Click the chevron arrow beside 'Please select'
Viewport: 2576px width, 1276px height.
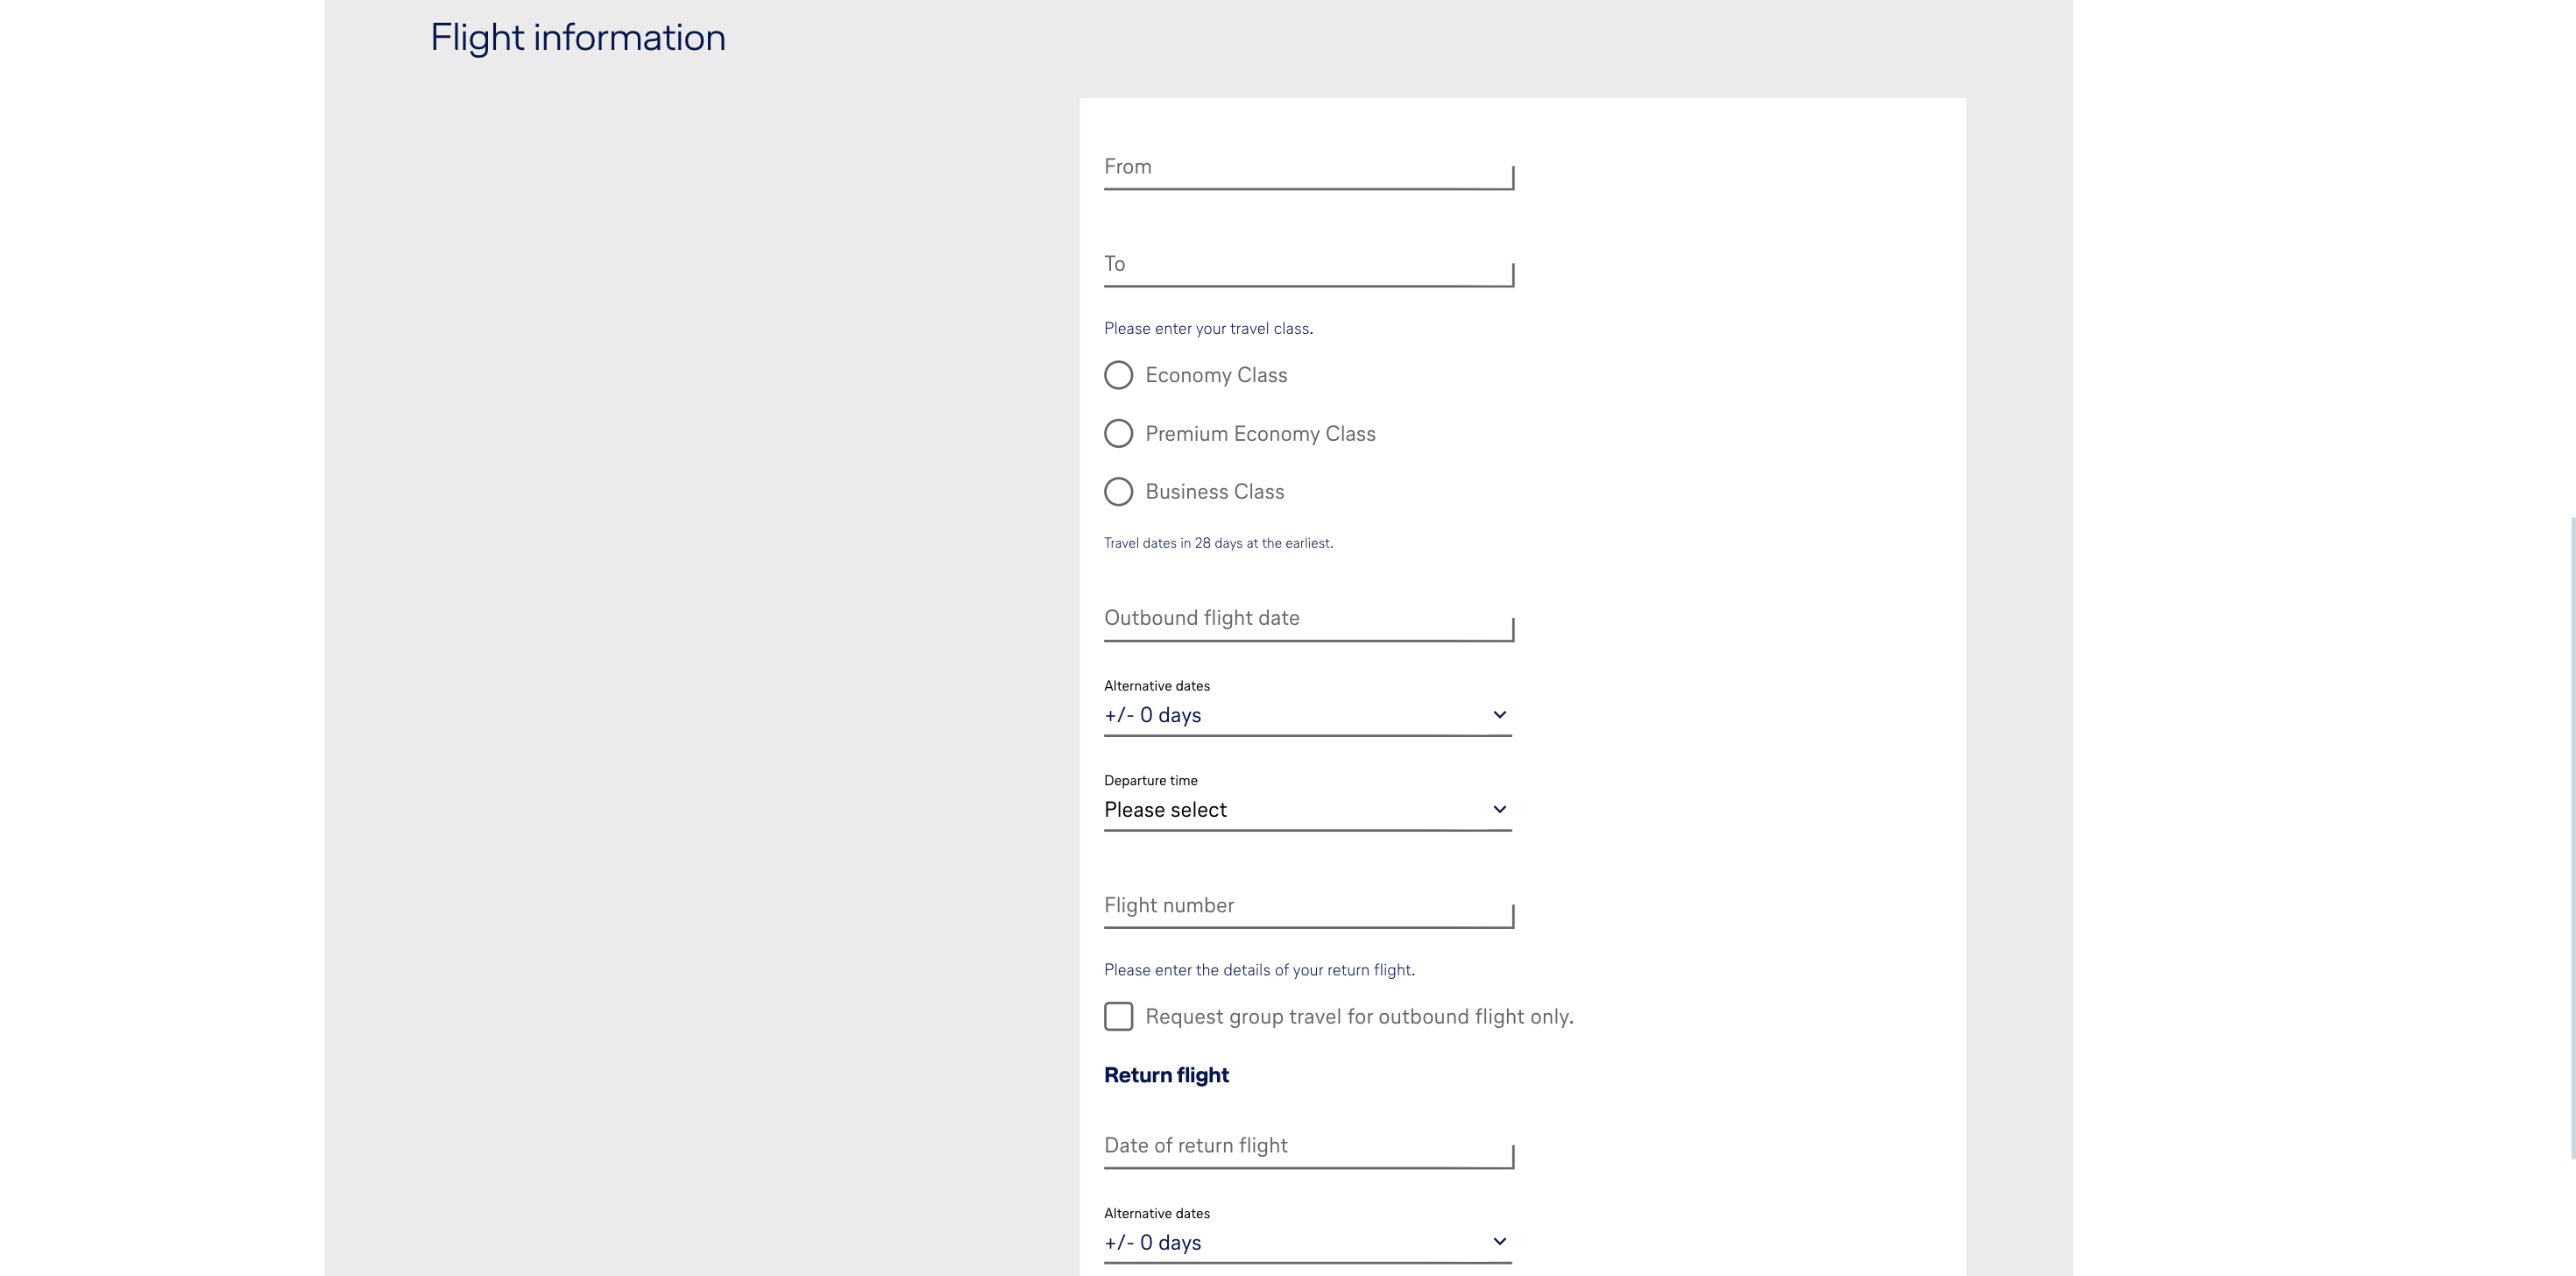(1499, 810)
